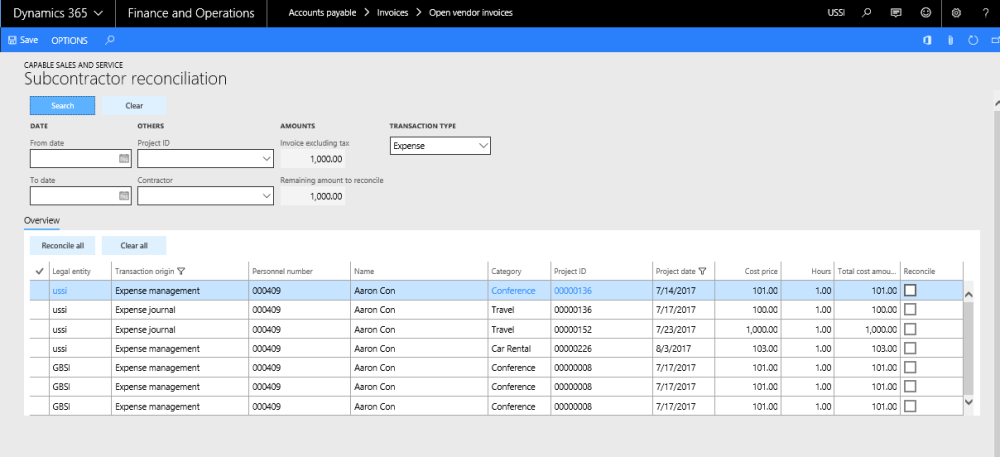Open the OPTIONS menu
Viewport: 1000px width, 457px height.
coord(69,40)
